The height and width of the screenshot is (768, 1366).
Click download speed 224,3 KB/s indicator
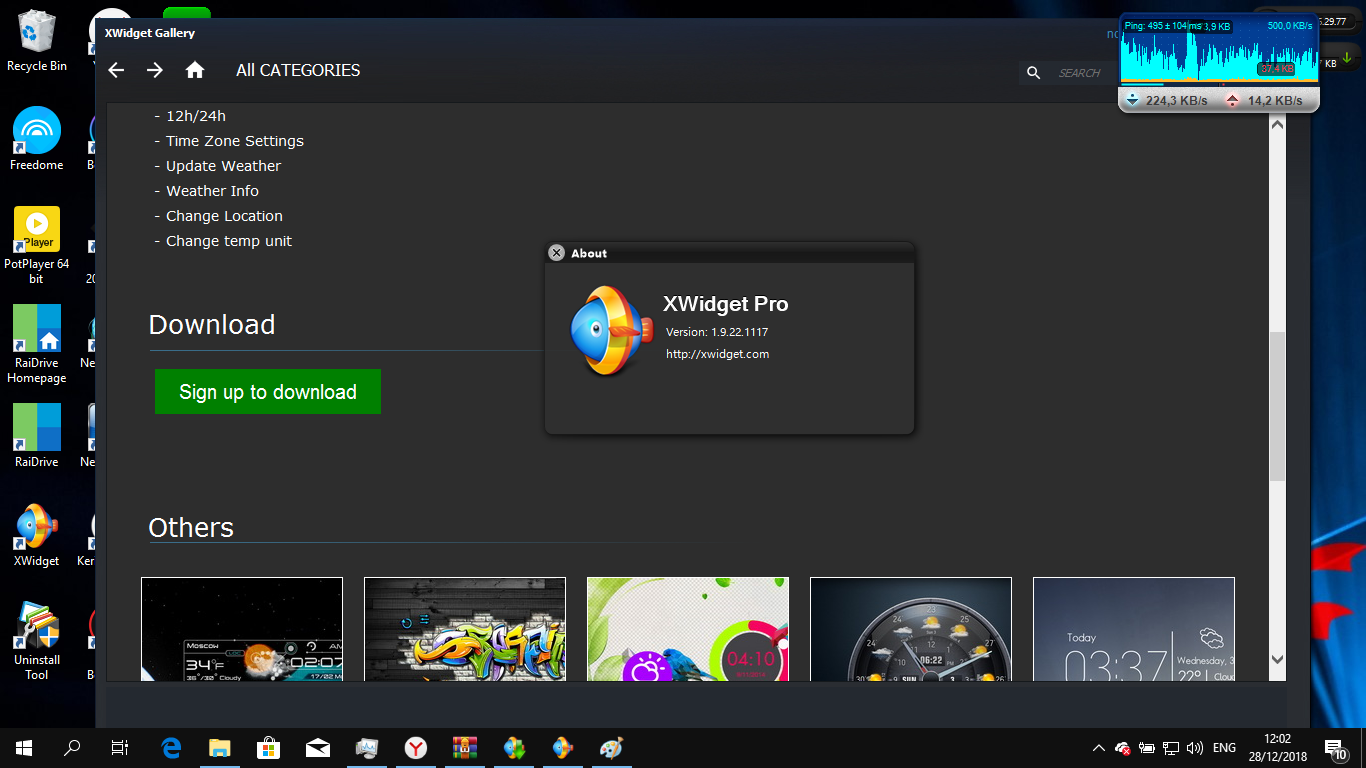[x=1166, y=100]
